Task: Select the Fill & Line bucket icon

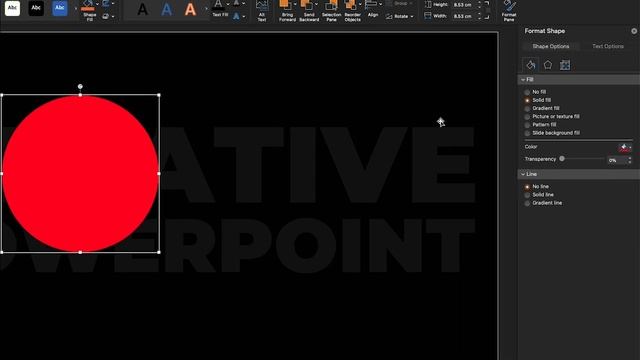Action: tap(531, 65)
